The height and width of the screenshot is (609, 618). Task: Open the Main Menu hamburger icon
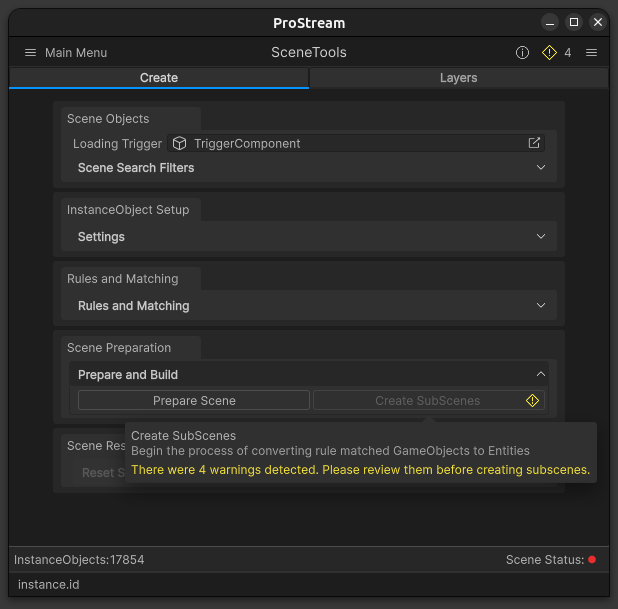(x=30, y=52)
